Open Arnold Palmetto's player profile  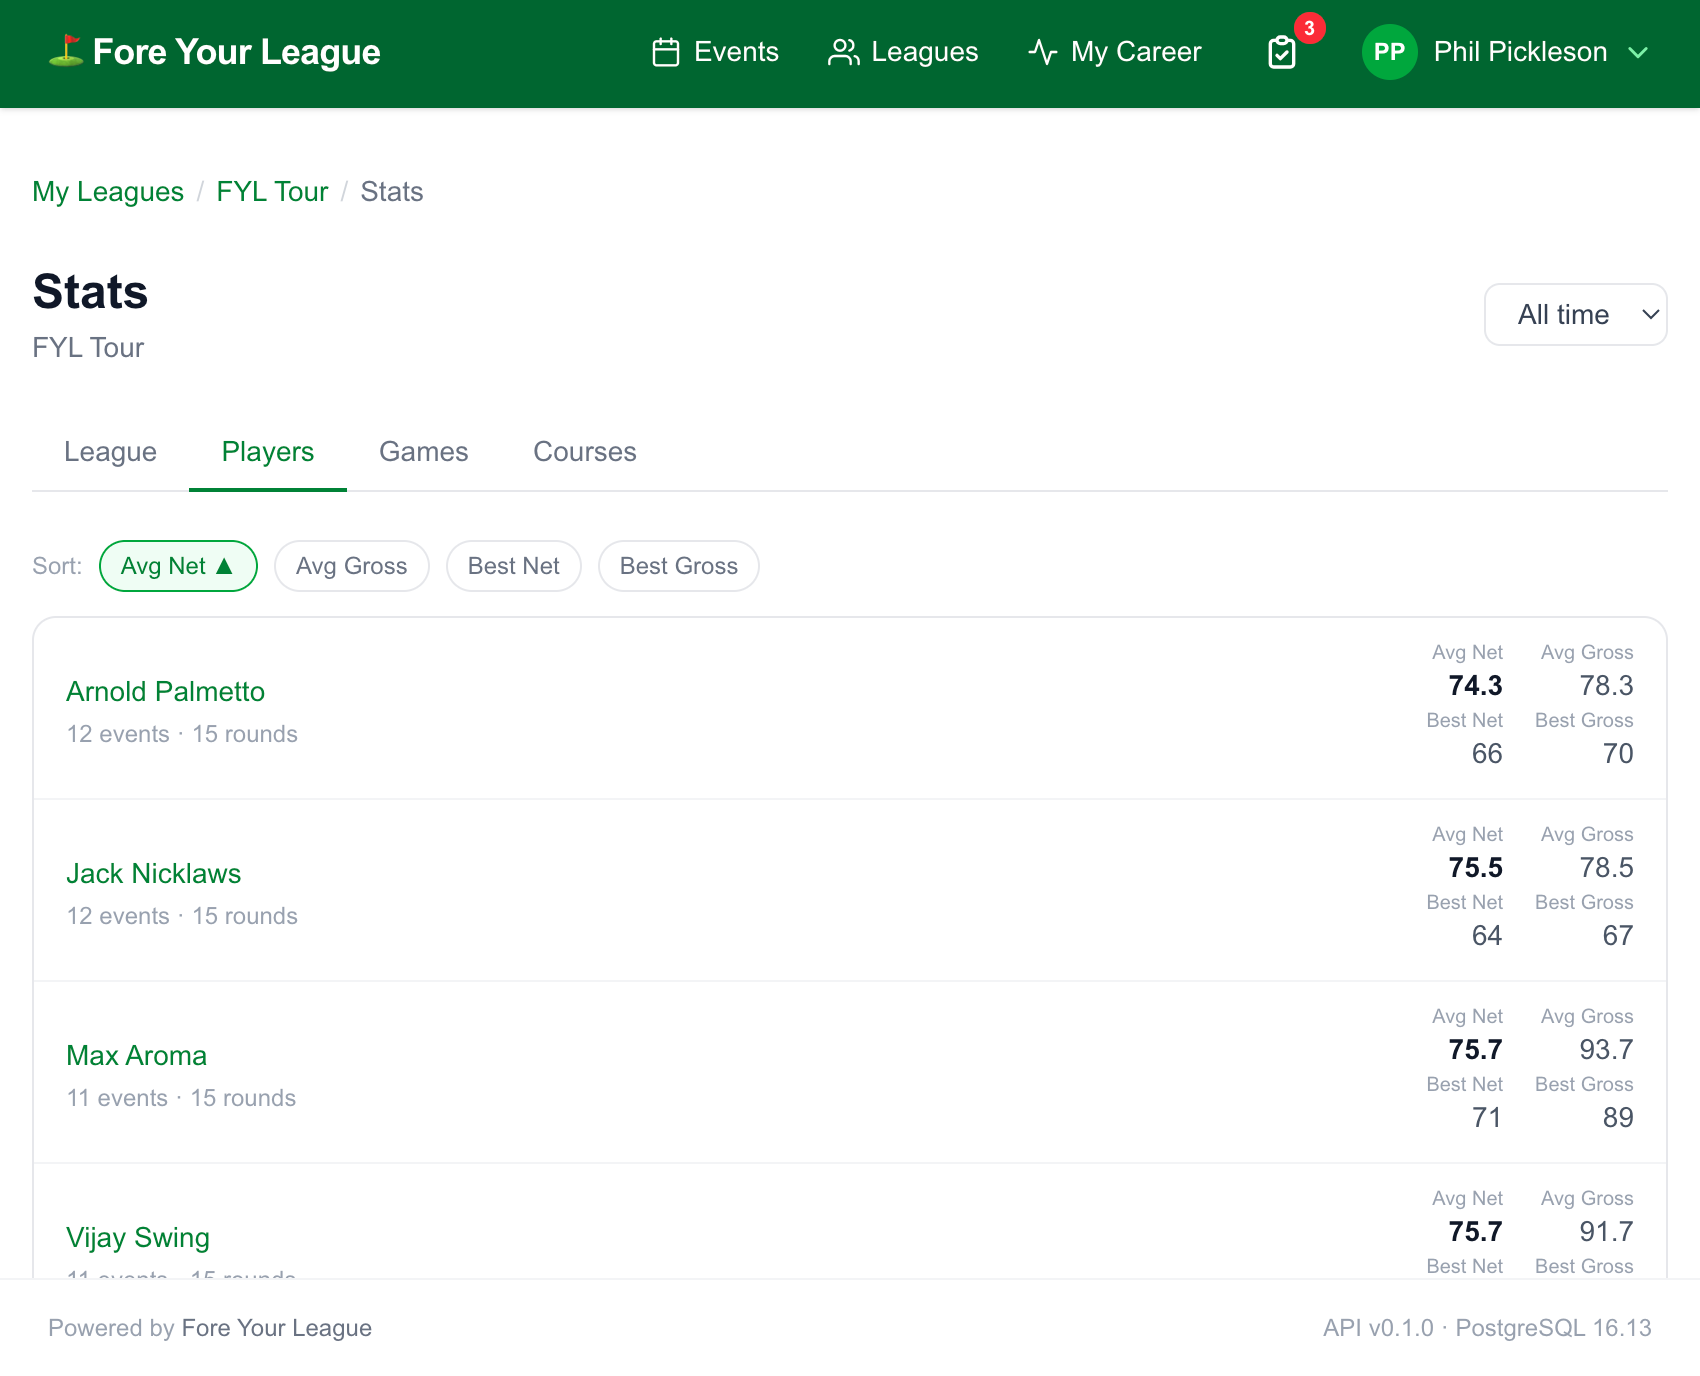click(165, 692)
